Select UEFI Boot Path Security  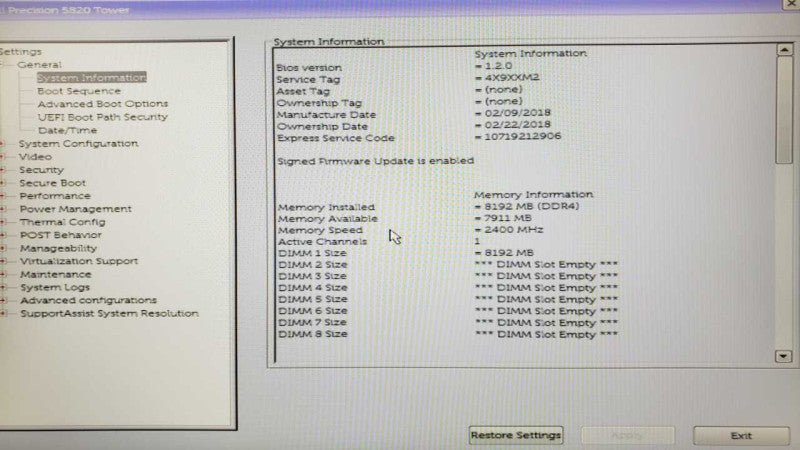coord(103,117)
